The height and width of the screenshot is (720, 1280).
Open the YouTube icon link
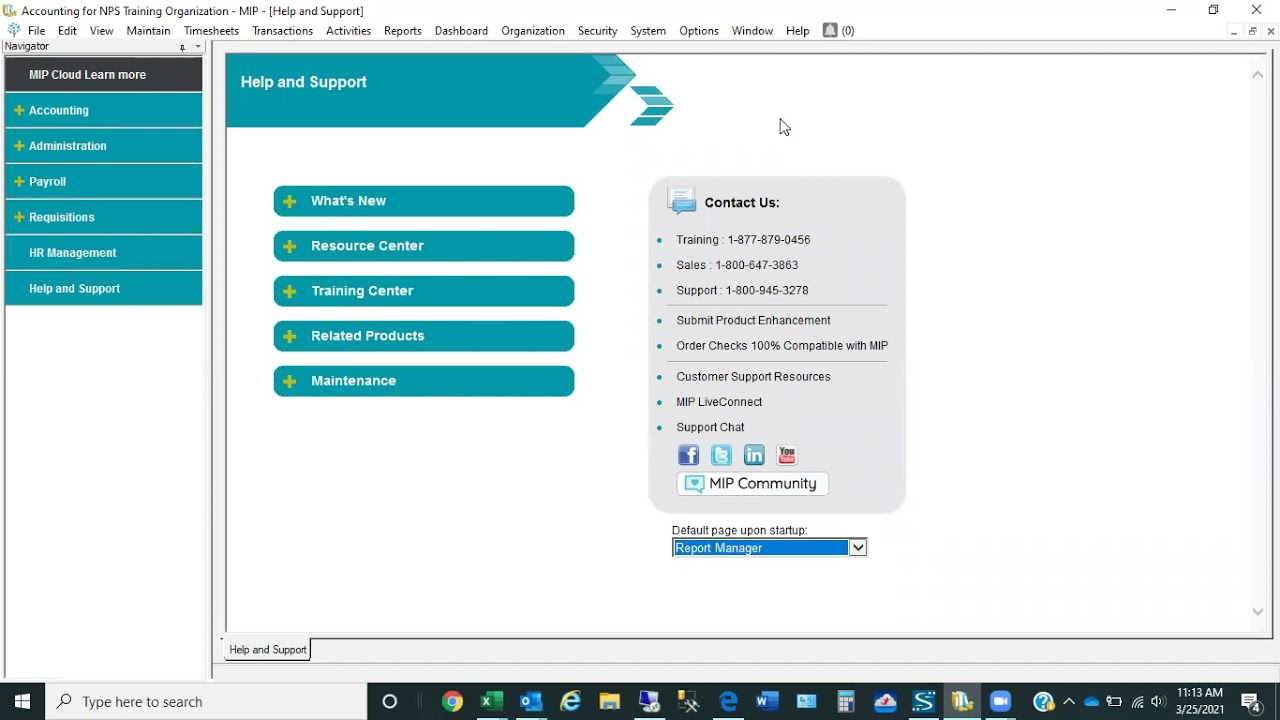(787, 456)
